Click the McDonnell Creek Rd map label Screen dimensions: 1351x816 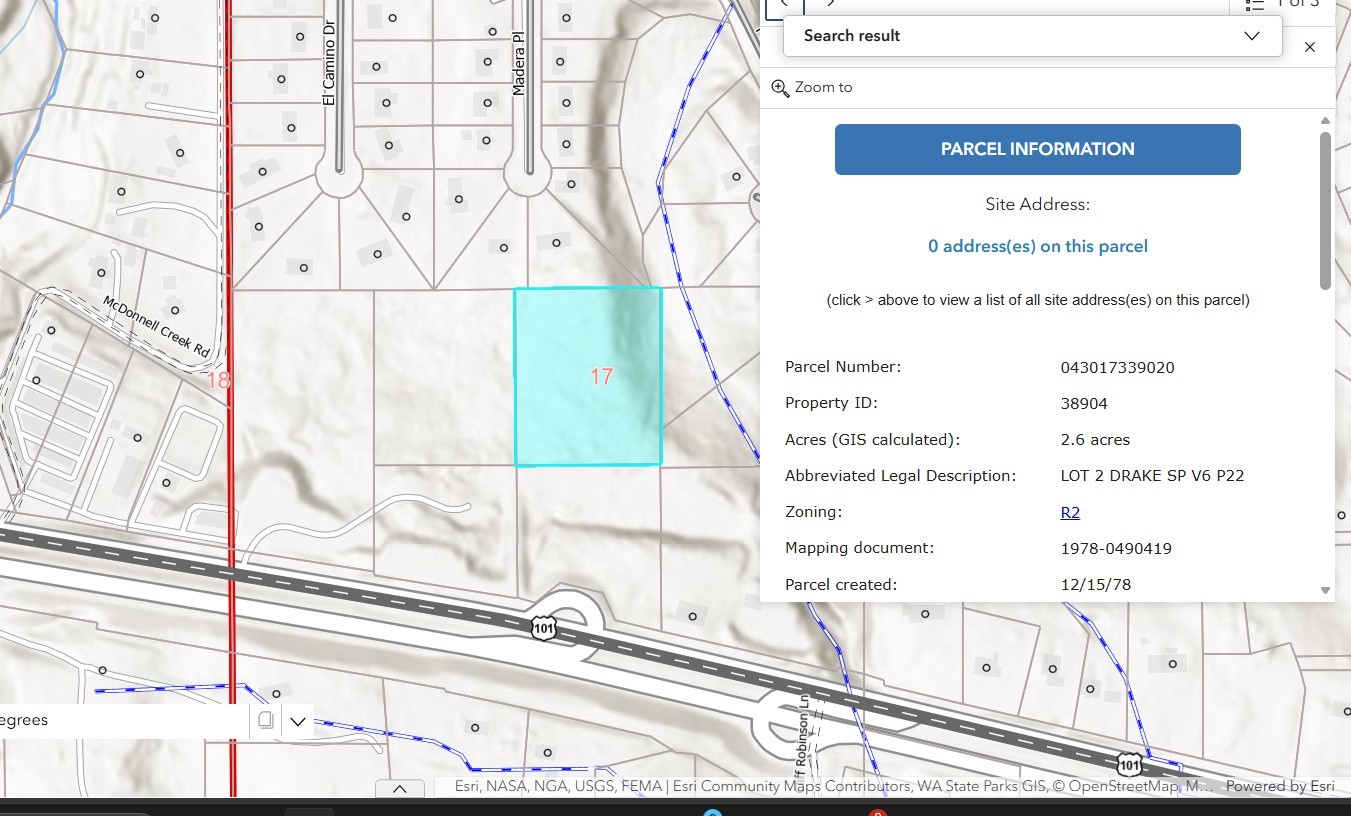pyautogui.click(x=157, y=327)
